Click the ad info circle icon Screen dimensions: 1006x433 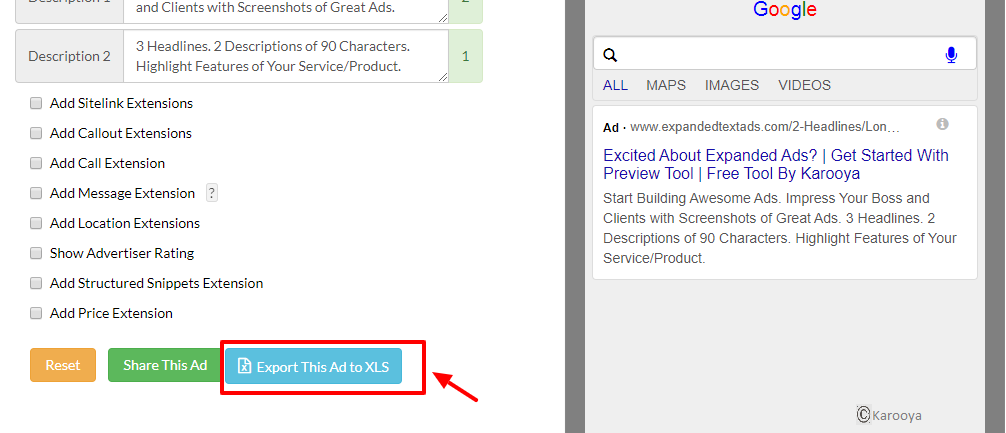point(942,124)
